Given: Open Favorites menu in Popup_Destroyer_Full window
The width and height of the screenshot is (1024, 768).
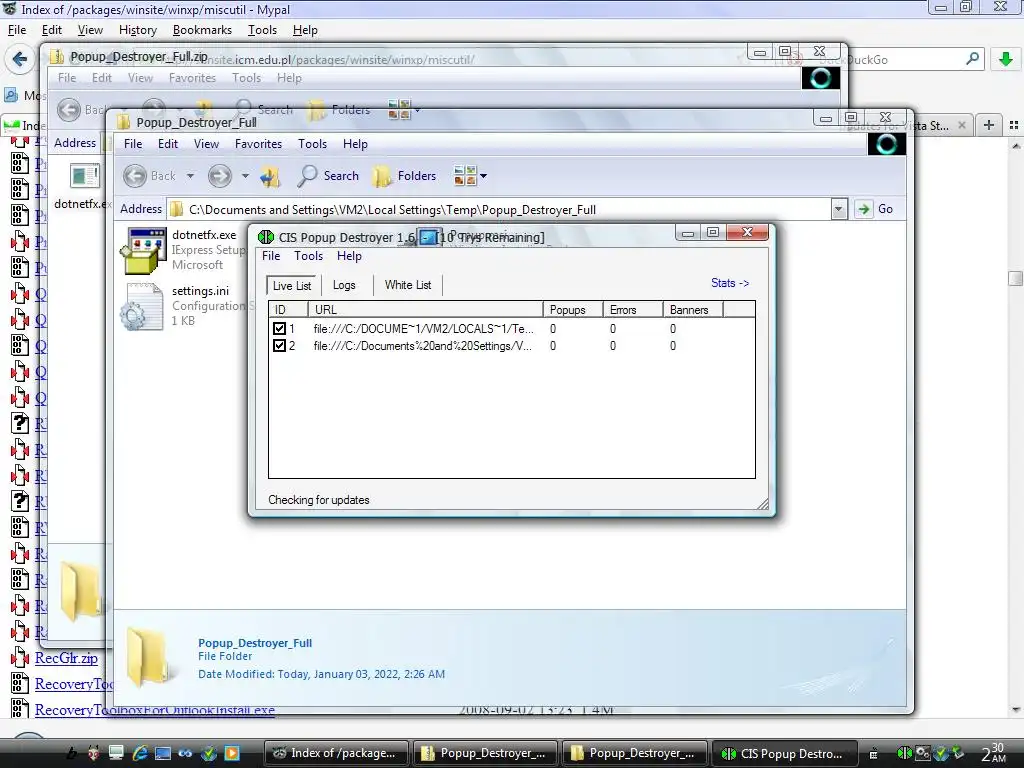Looking at the screenshot, I should click(x=258, y=144).
